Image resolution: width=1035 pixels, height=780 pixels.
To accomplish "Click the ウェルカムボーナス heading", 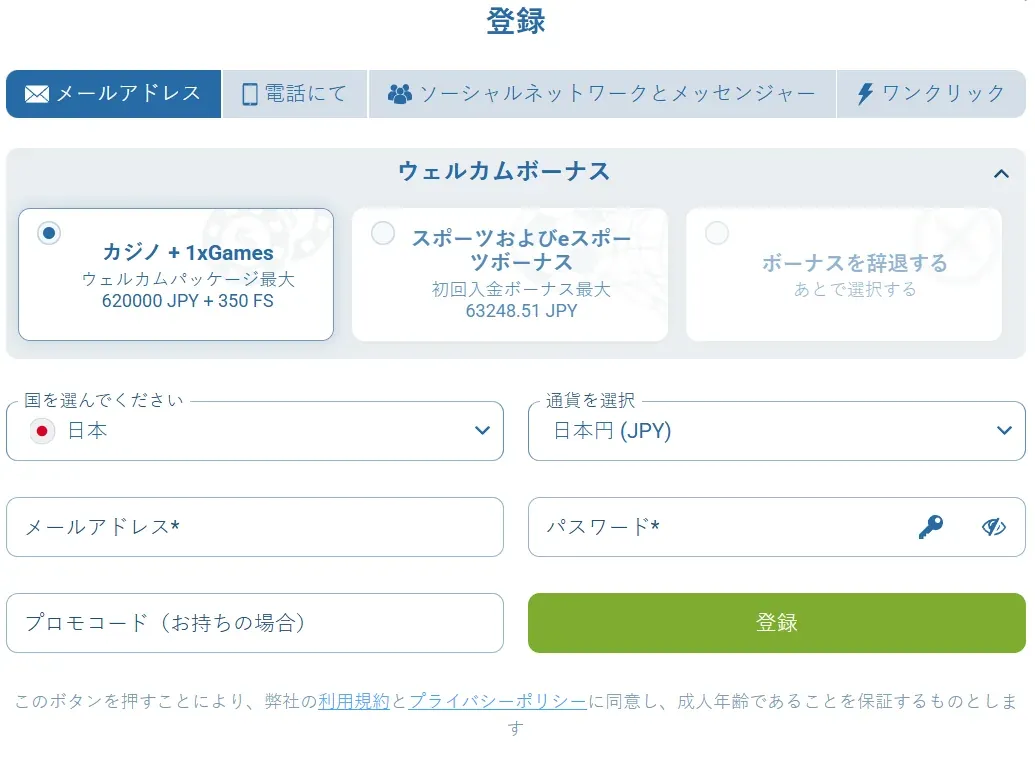I will 504,171.
